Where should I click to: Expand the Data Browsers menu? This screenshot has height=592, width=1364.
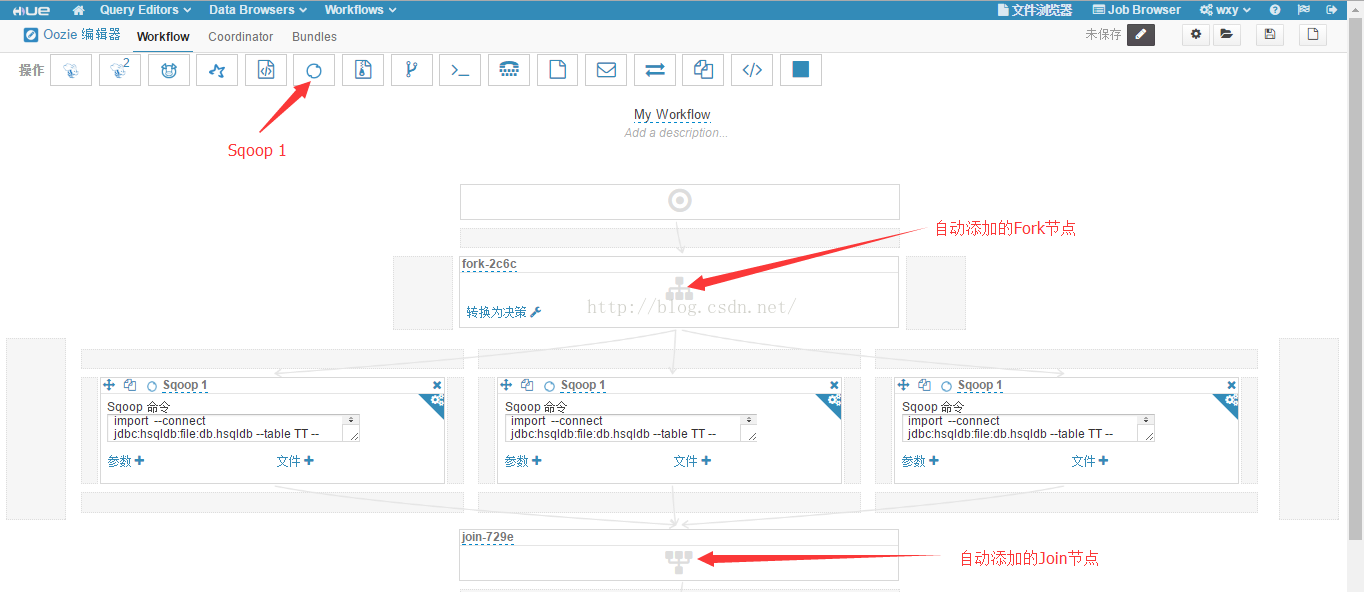pyautogui.click(x=258, y=10)
